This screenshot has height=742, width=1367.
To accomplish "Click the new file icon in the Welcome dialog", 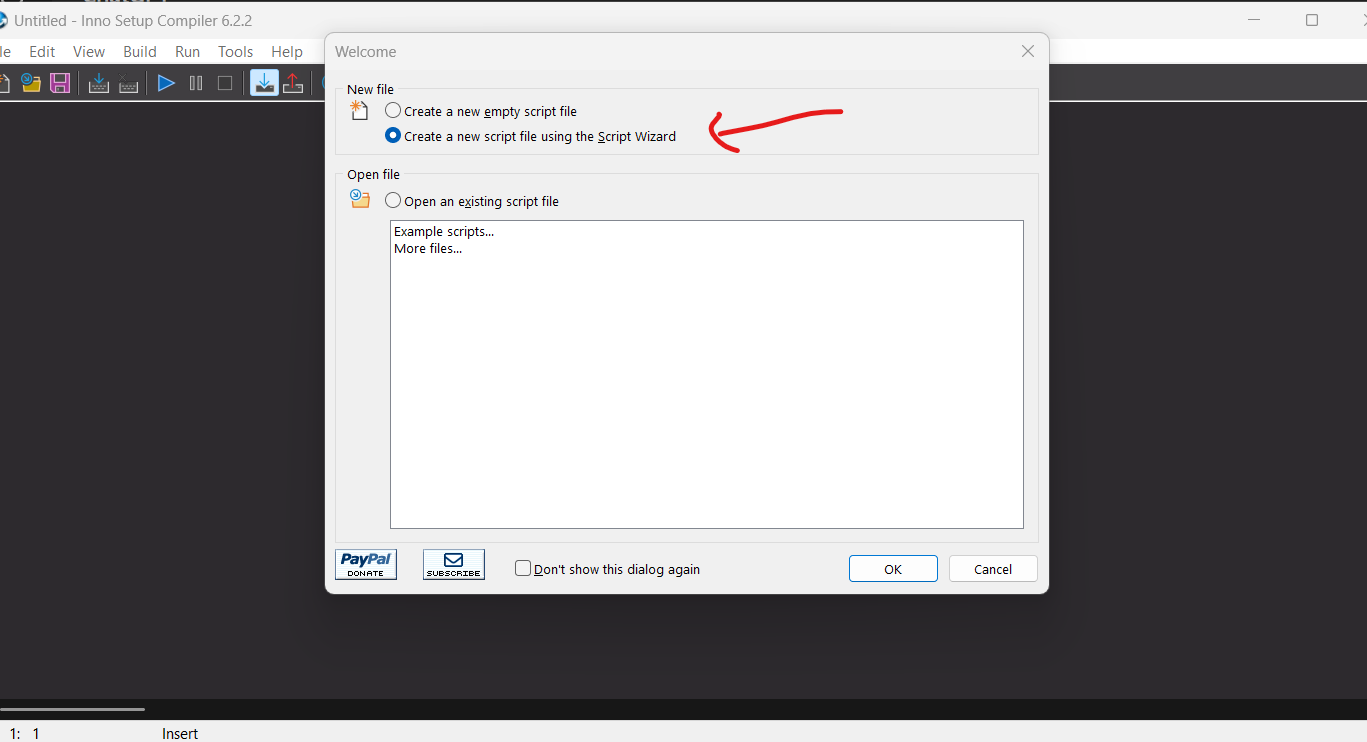I will pos(360,111).
